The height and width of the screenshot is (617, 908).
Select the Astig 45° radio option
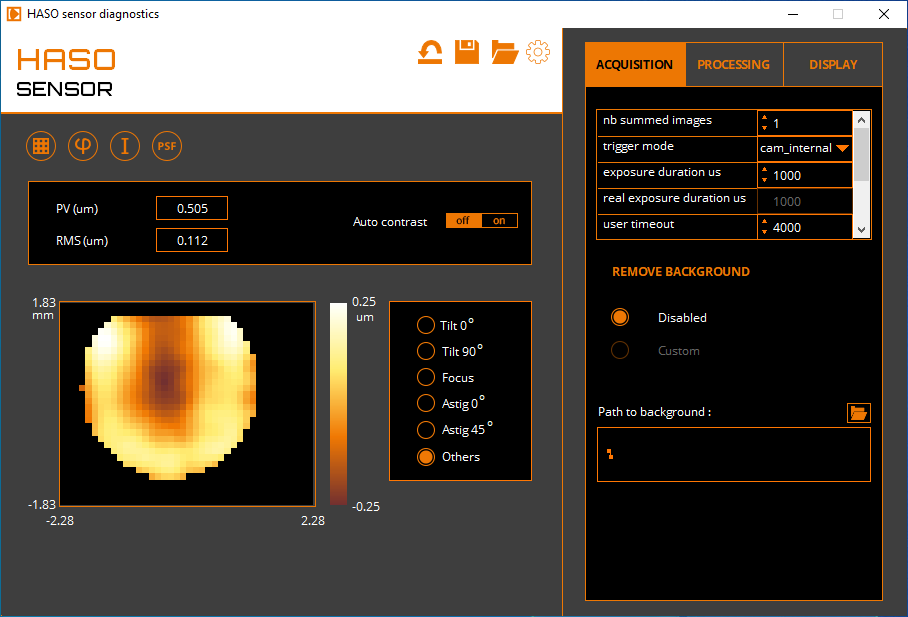pyautogui.click(x=425, y=430)
